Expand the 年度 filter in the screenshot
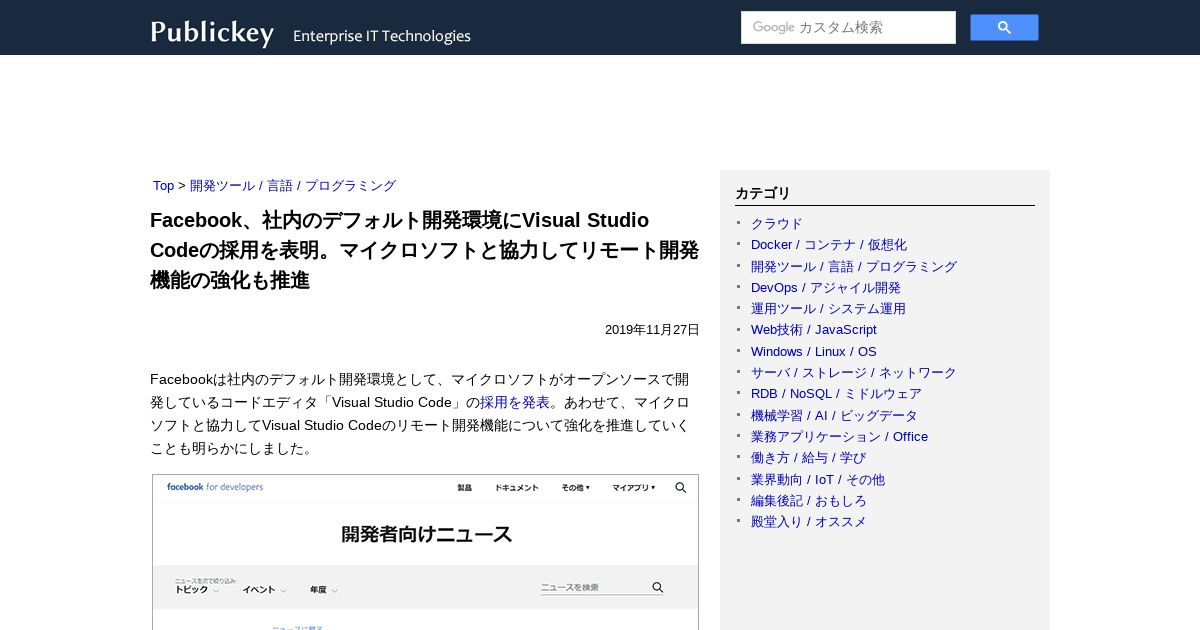1200x630 pixels. coord(323,590)
